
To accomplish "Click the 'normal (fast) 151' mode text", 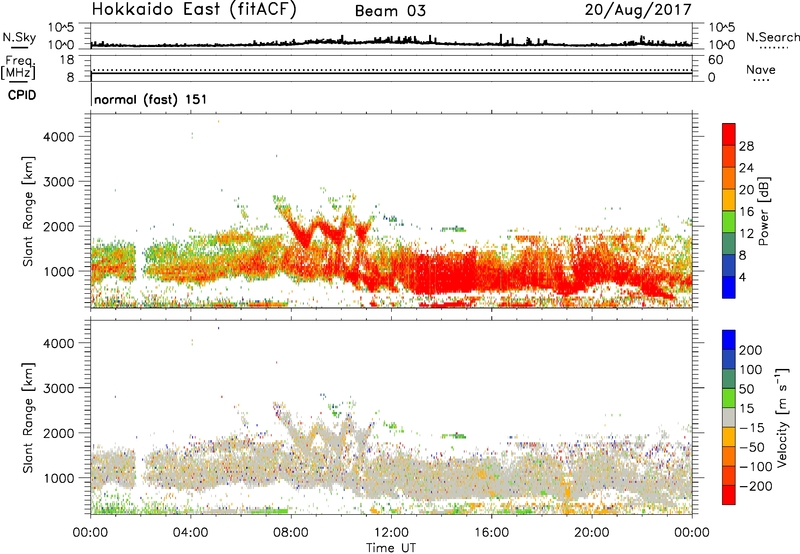I will (151, 99).
